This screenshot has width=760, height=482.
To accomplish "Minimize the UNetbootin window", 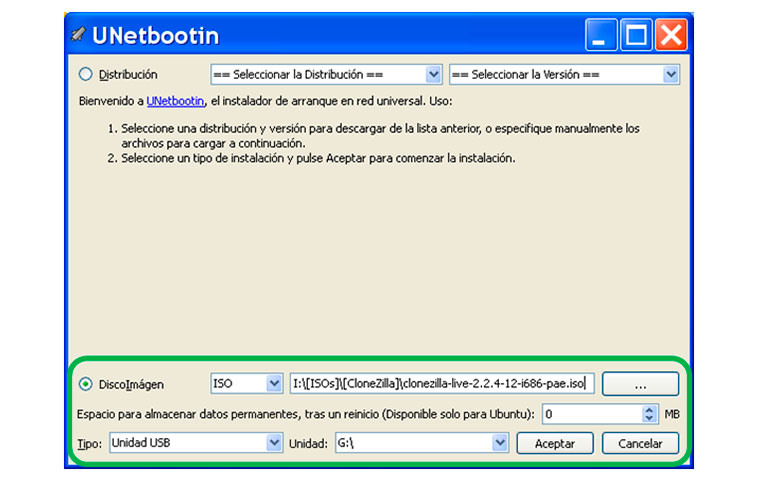I will [601, 35].
